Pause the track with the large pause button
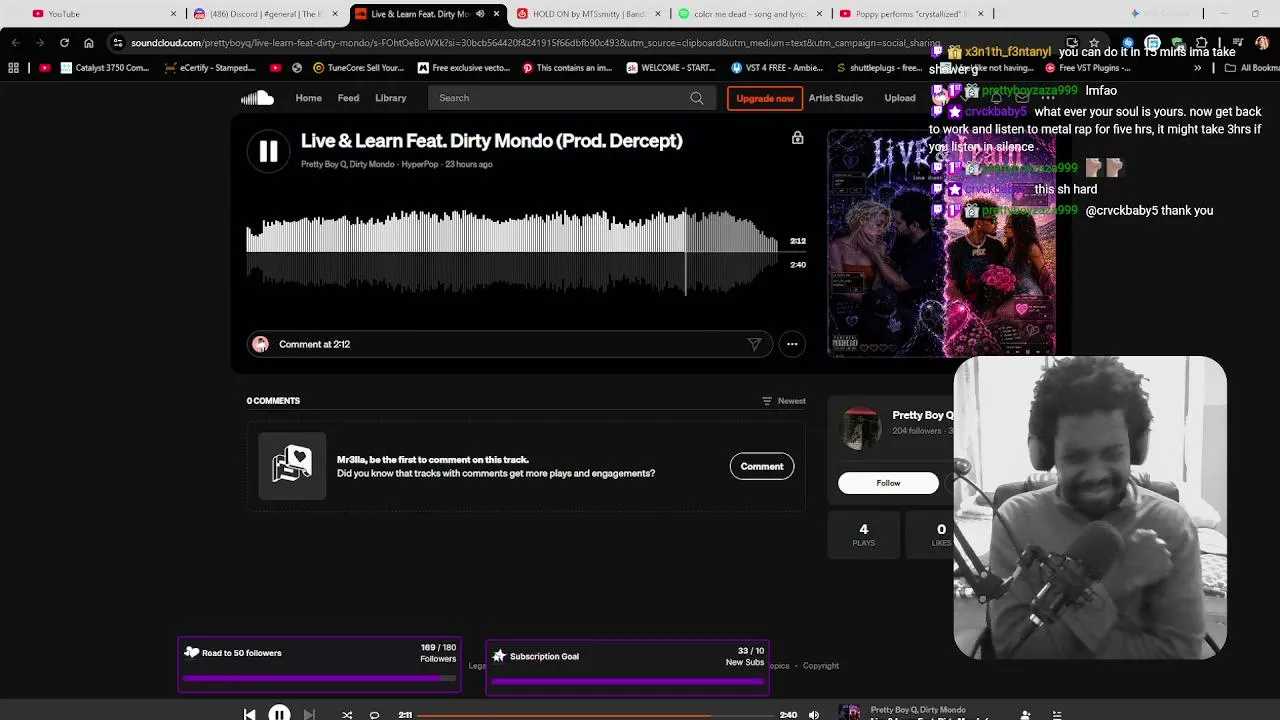Image resolution: width=1280 pixels, height=720 pixels. point(268,151)
